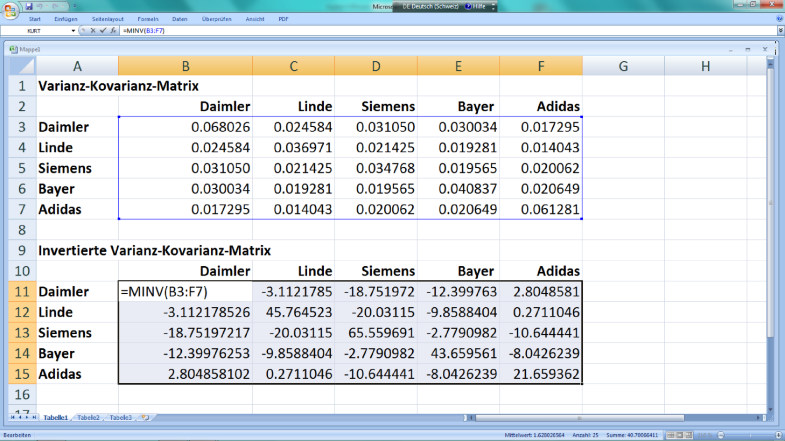Click the Mappe1 workbook window icon
The image size is (785, 441).
coord(14,49)
